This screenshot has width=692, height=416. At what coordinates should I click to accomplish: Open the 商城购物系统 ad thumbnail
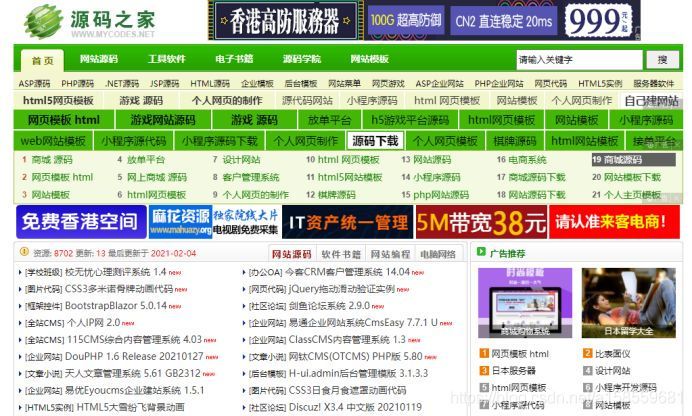[x=525, y=303]
